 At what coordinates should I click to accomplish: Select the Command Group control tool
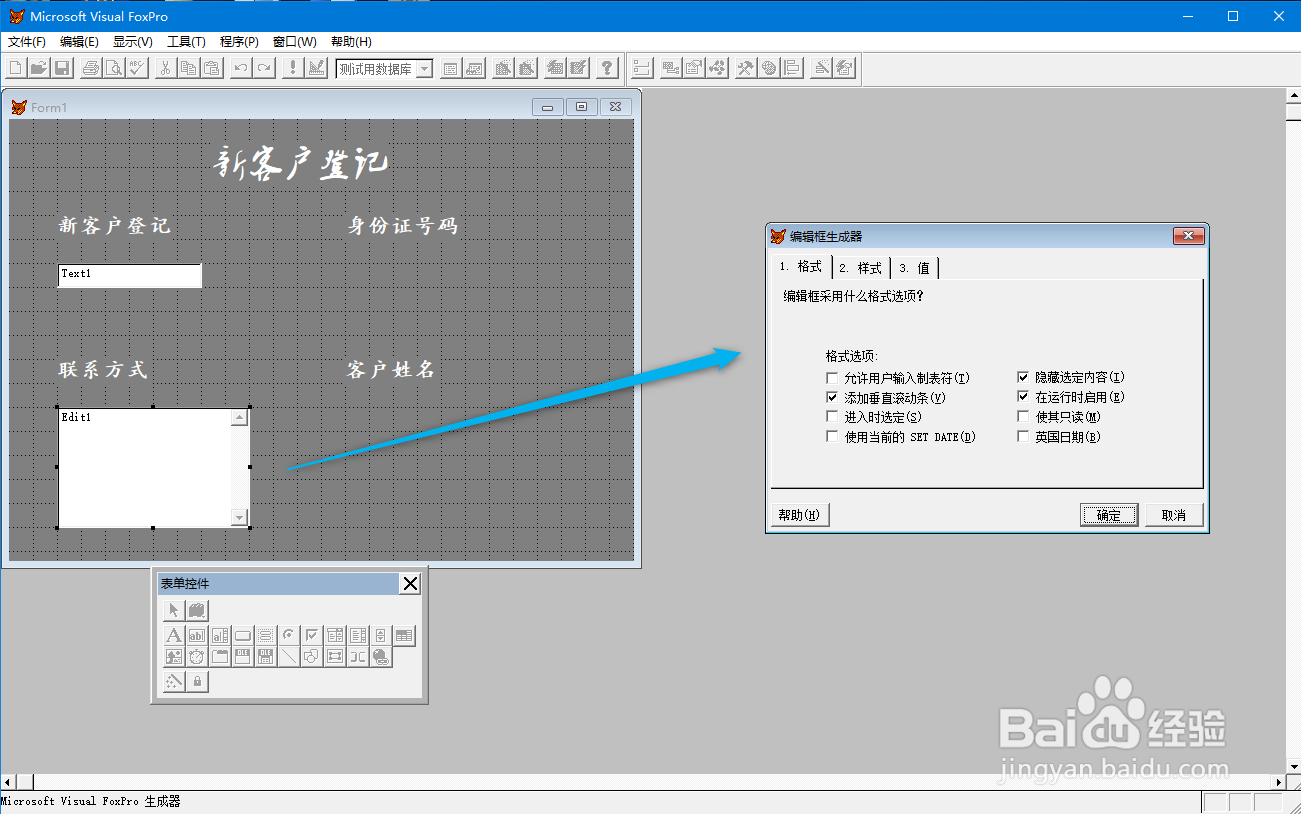[266, 635]
